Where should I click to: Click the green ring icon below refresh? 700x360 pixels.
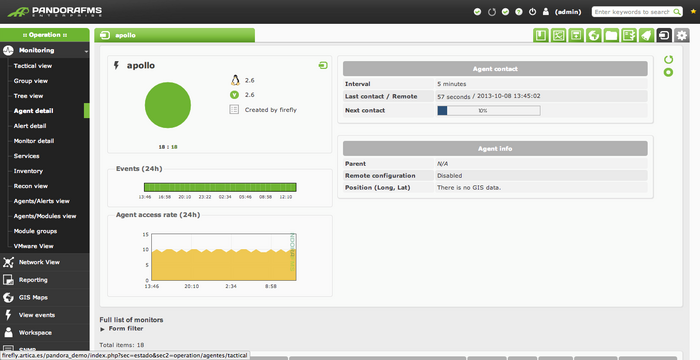668,72
